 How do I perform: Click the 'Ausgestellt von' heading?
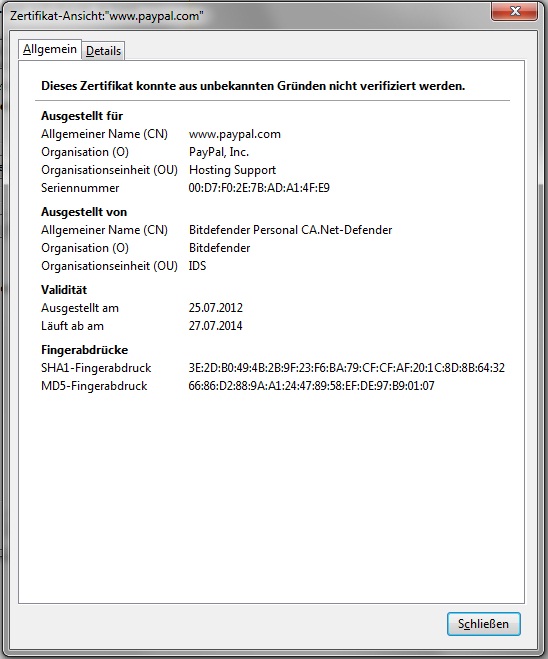tap(84, 212)
